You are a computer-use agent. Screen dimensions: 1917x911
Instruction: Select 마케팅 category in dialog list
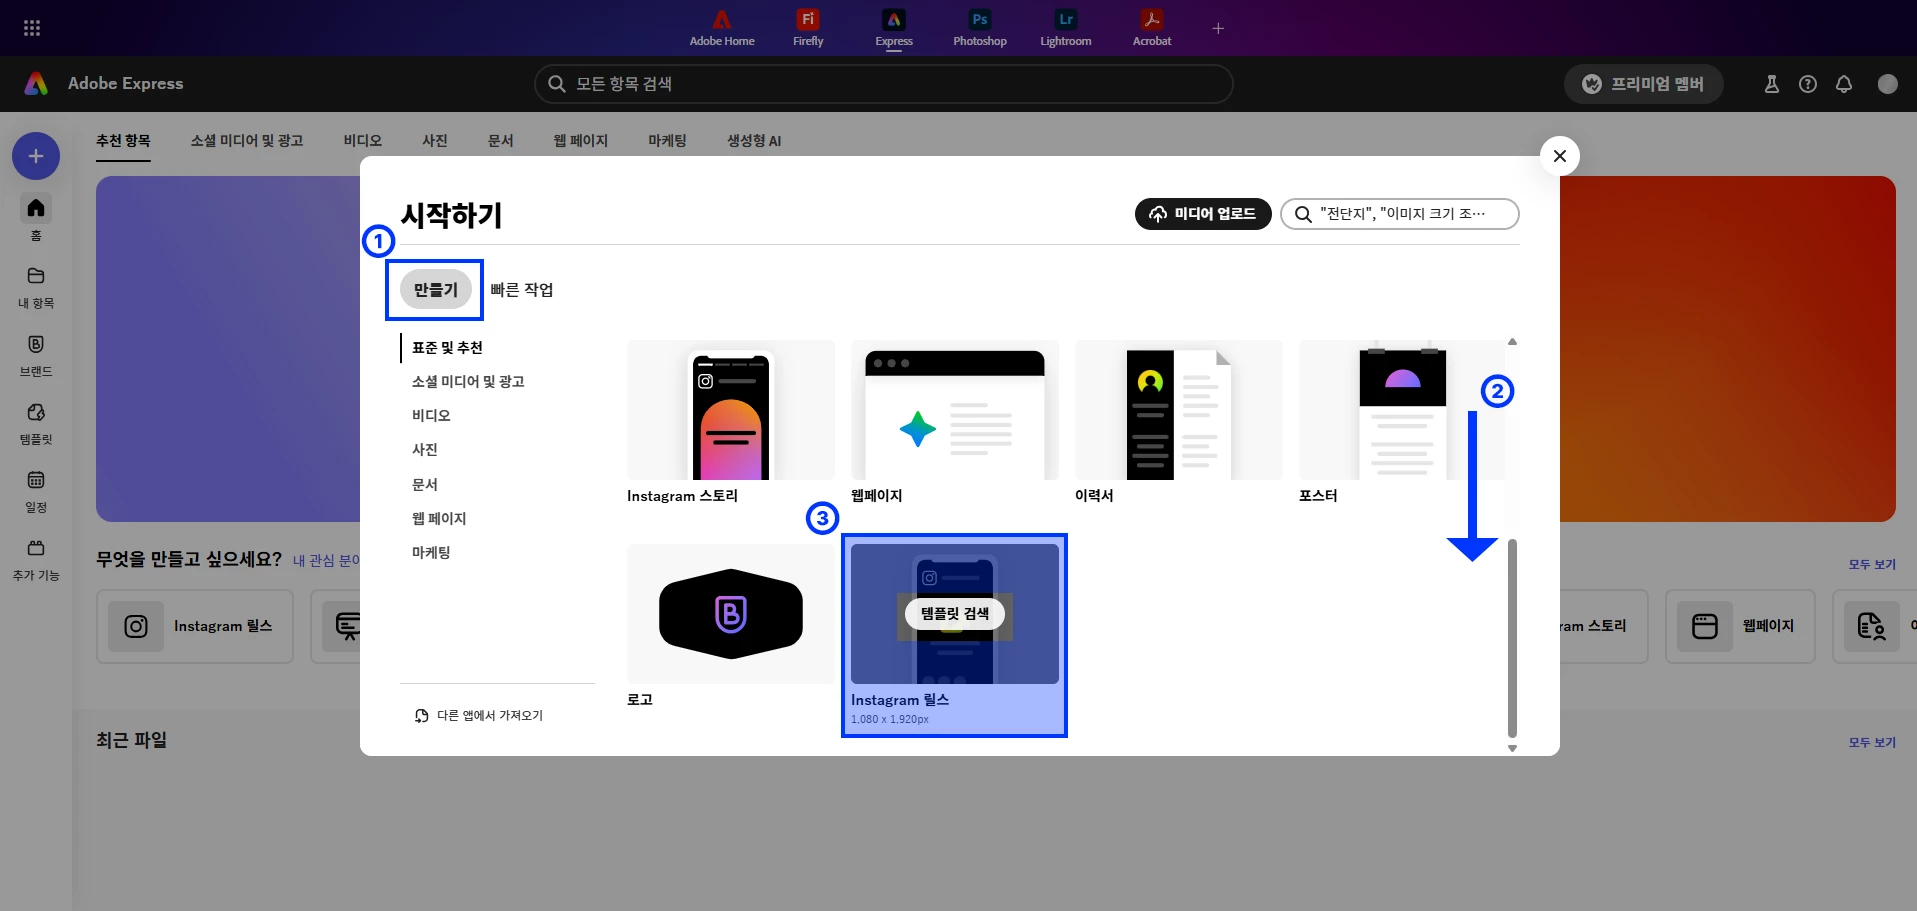tap(431, 552)
